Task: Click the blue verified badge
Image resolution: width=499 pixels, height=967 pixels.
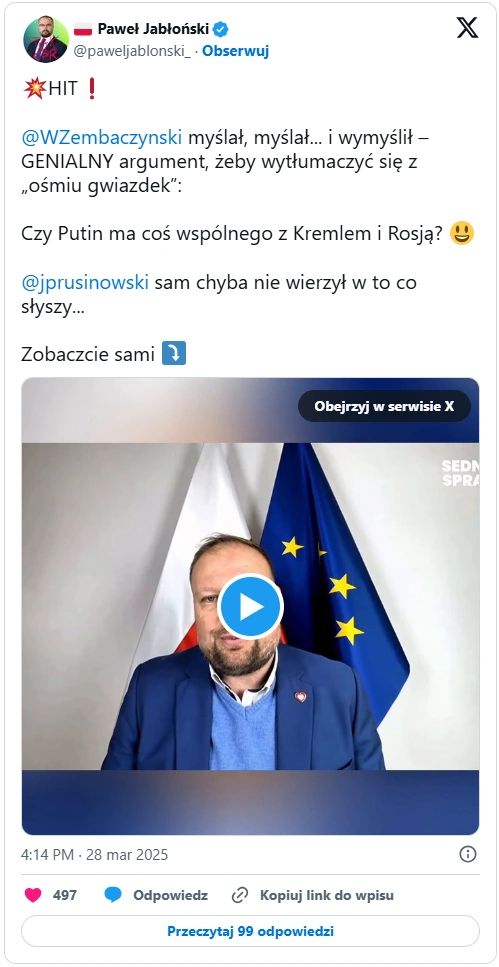Action: [221, 28]
